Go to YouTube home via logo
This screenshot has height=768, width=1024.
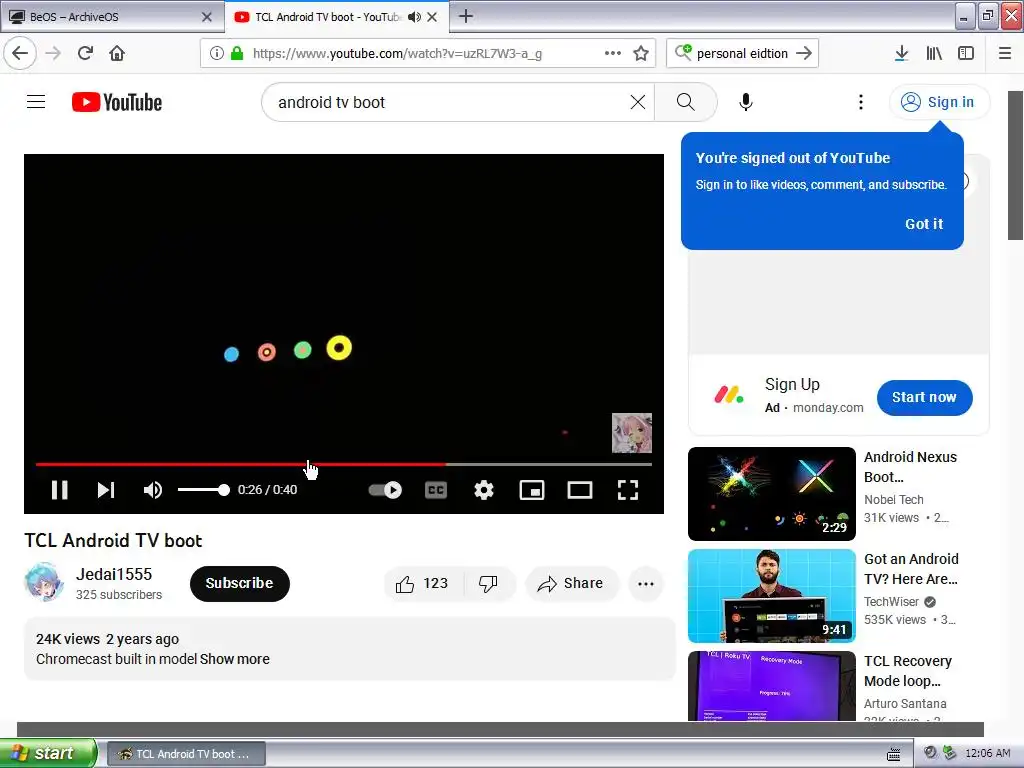click(117, 102)
